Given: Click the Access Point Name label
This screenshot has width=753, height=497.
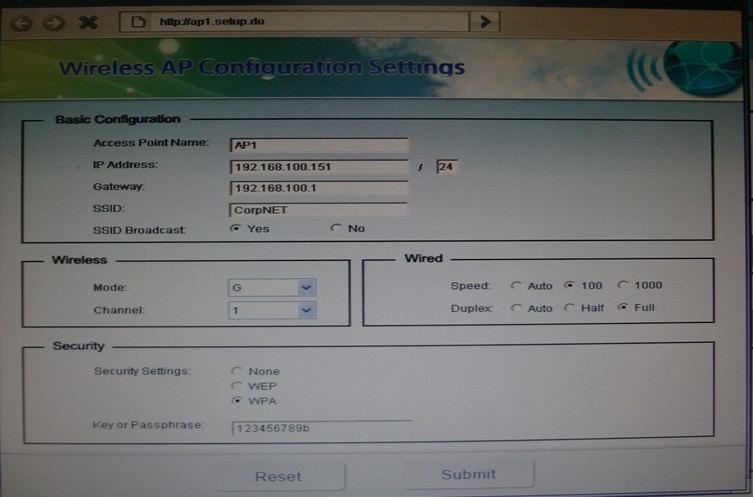Looking at the screenshot, I should coord(151,143).
